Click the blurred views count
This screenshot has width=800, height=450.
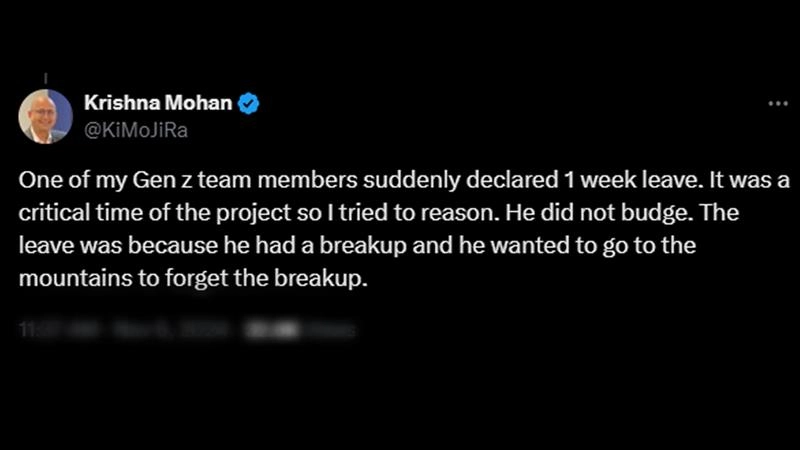(300, 329)
